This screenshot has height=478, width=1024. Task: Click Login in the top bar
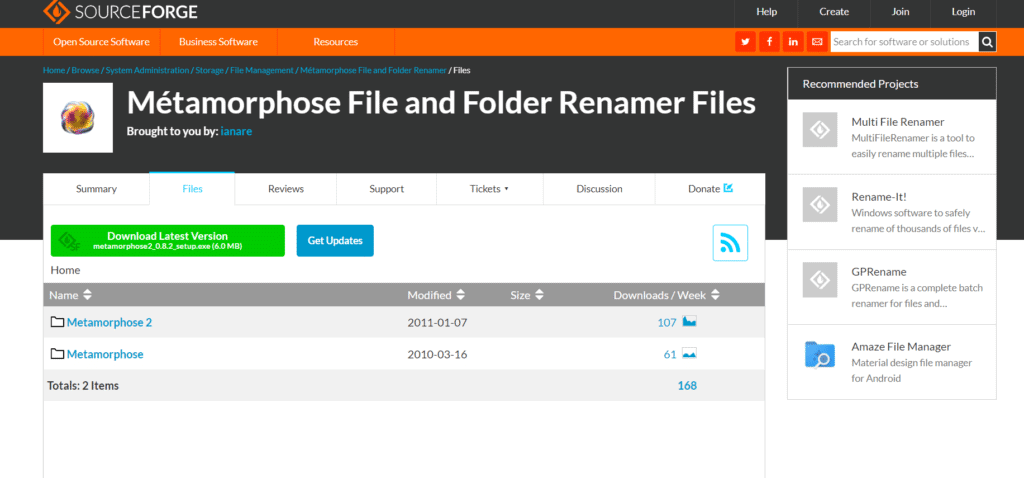click(963, 11)
